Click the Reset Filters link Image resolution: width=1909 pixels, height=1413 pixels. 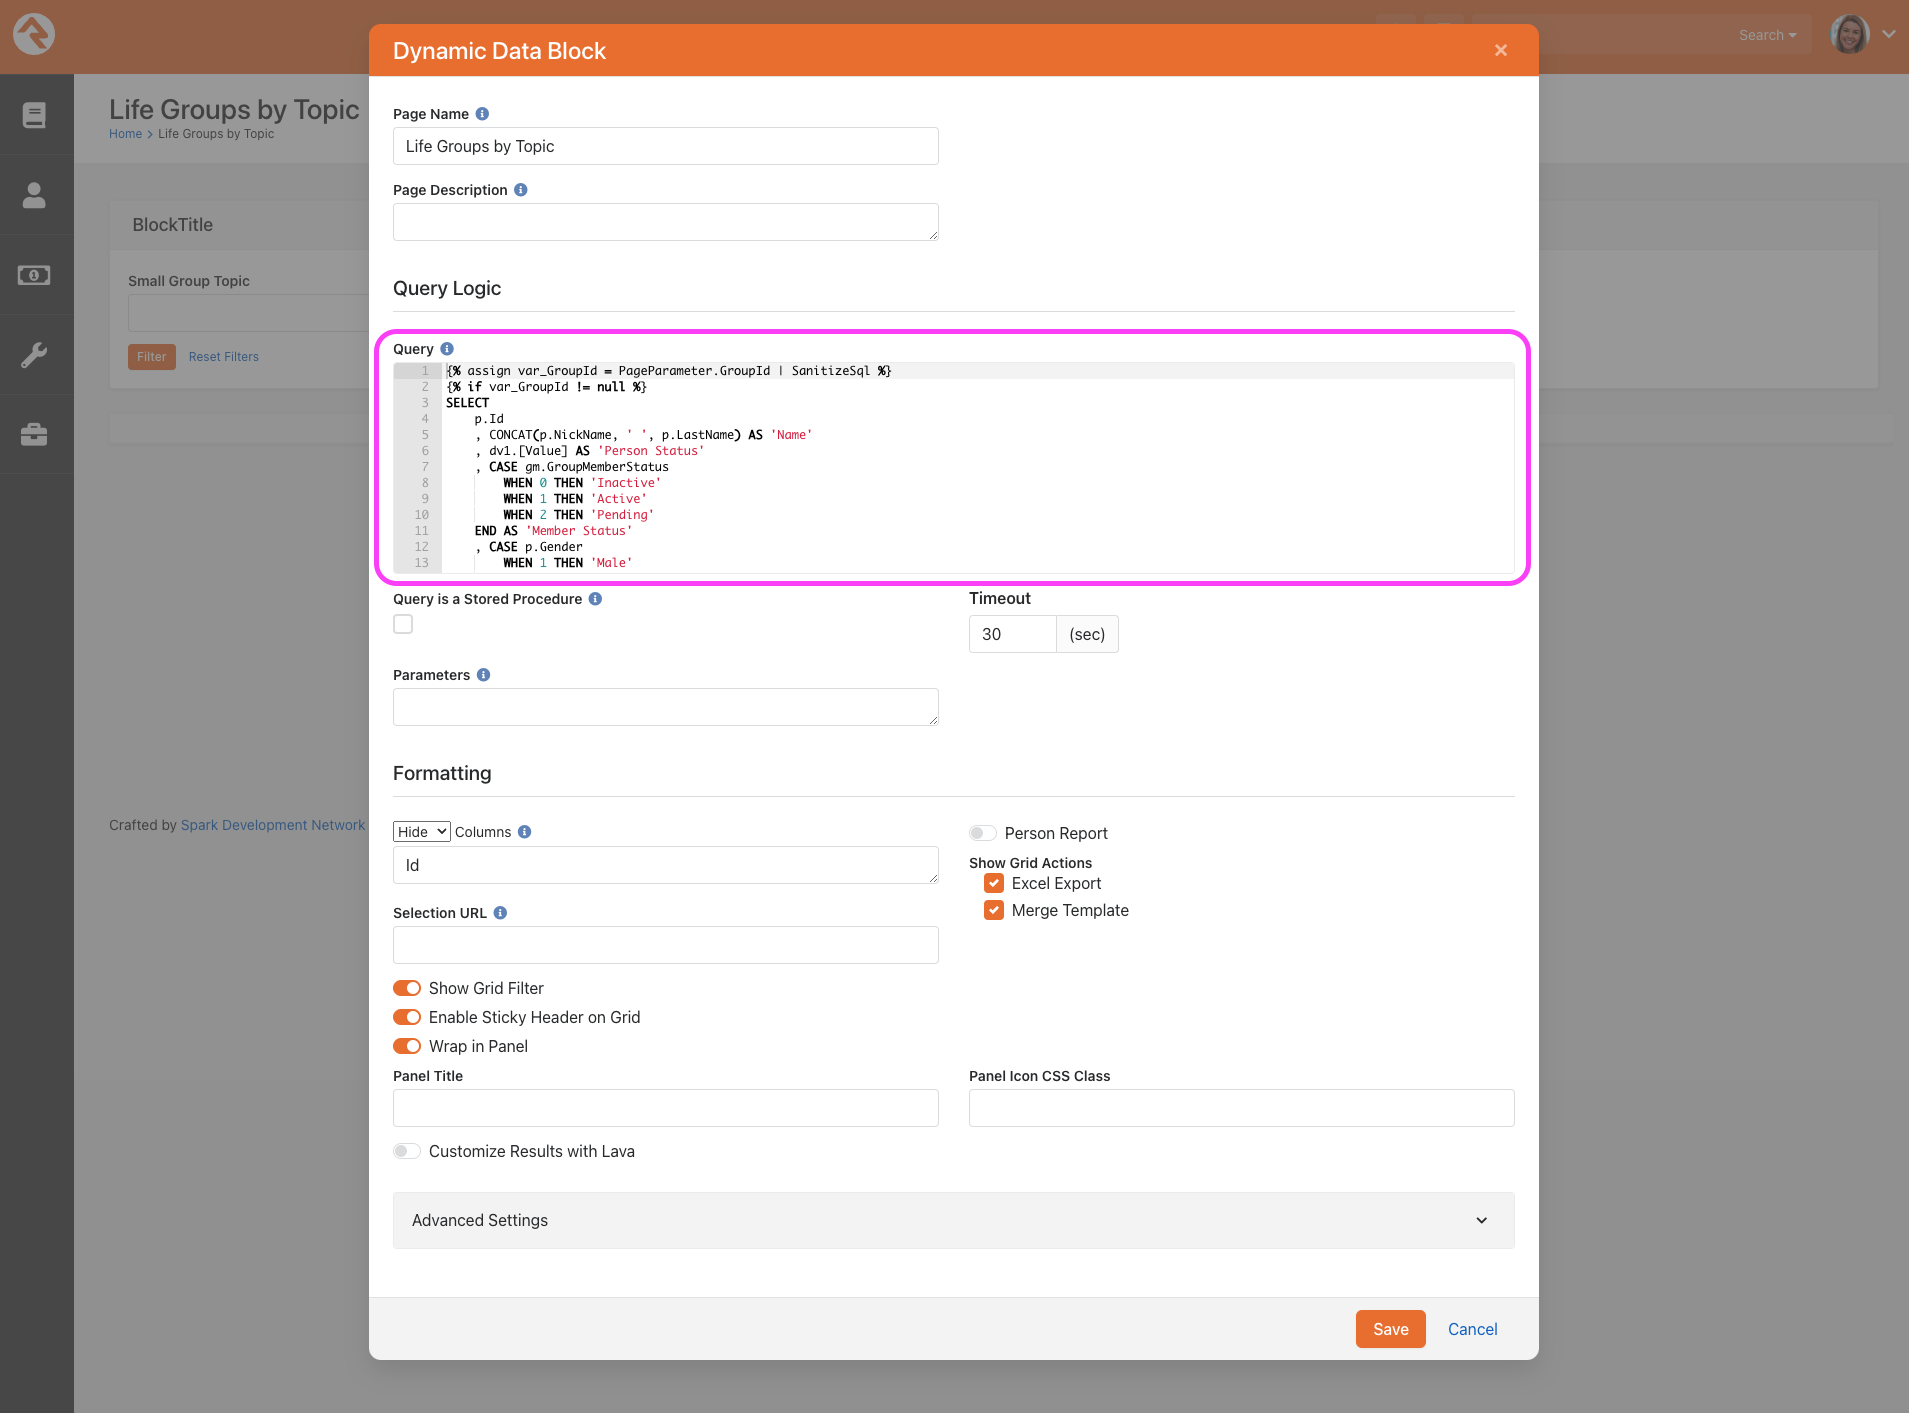pos(223,357)
